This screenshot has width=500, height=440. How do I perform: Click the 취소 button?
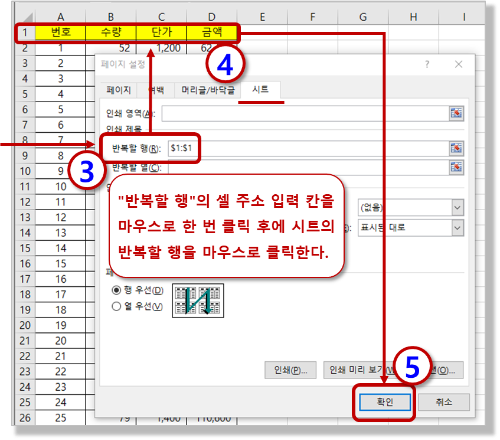click(x=444, y=402)
